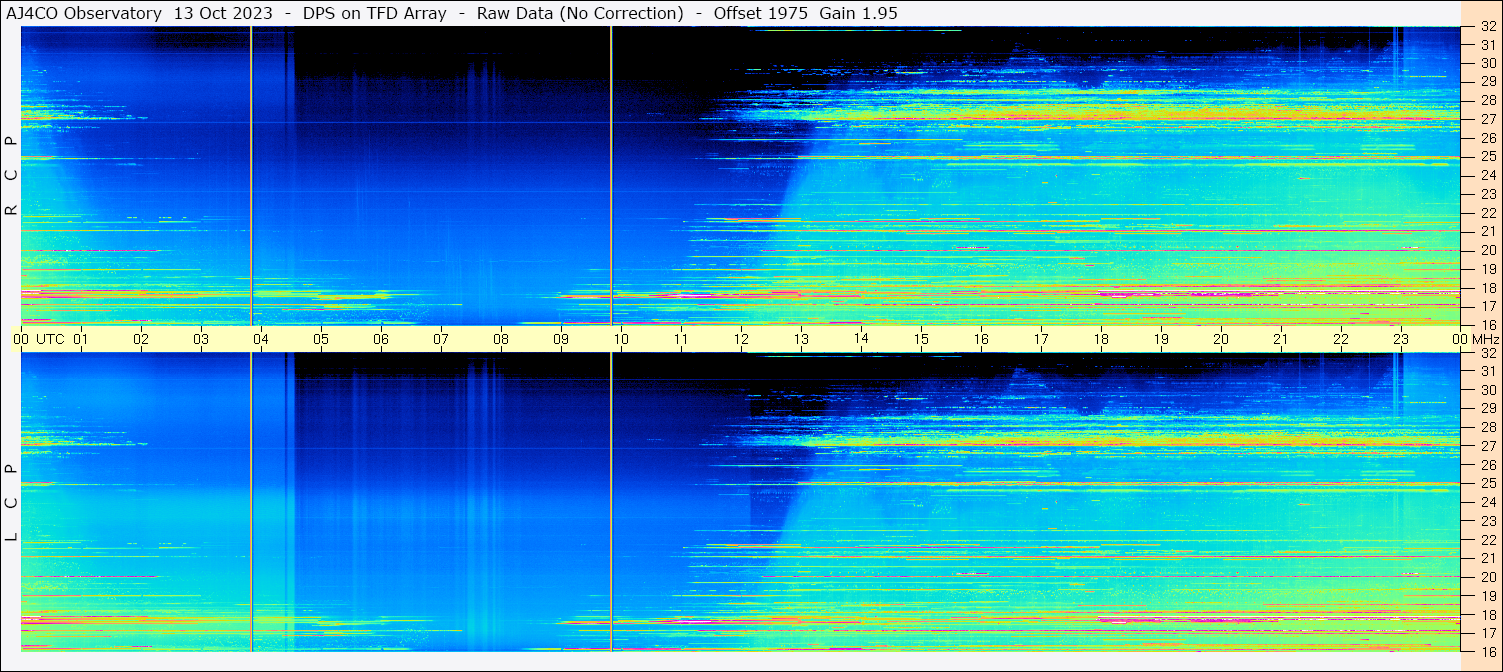The image size is (1503, 672).
Task: Click the UTC label on the time axis
Action: (50, 339)
